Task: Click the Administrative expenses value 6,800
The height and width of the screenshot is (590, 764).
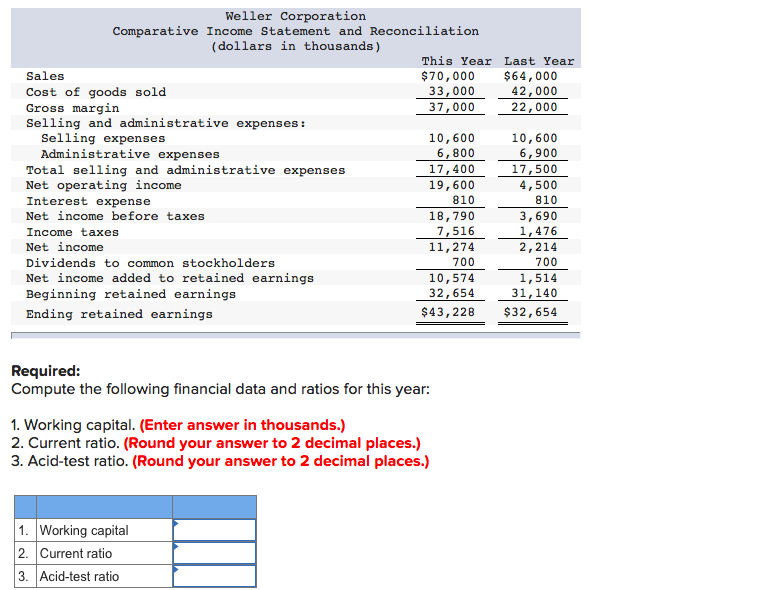Action: [x=456, y=153]
